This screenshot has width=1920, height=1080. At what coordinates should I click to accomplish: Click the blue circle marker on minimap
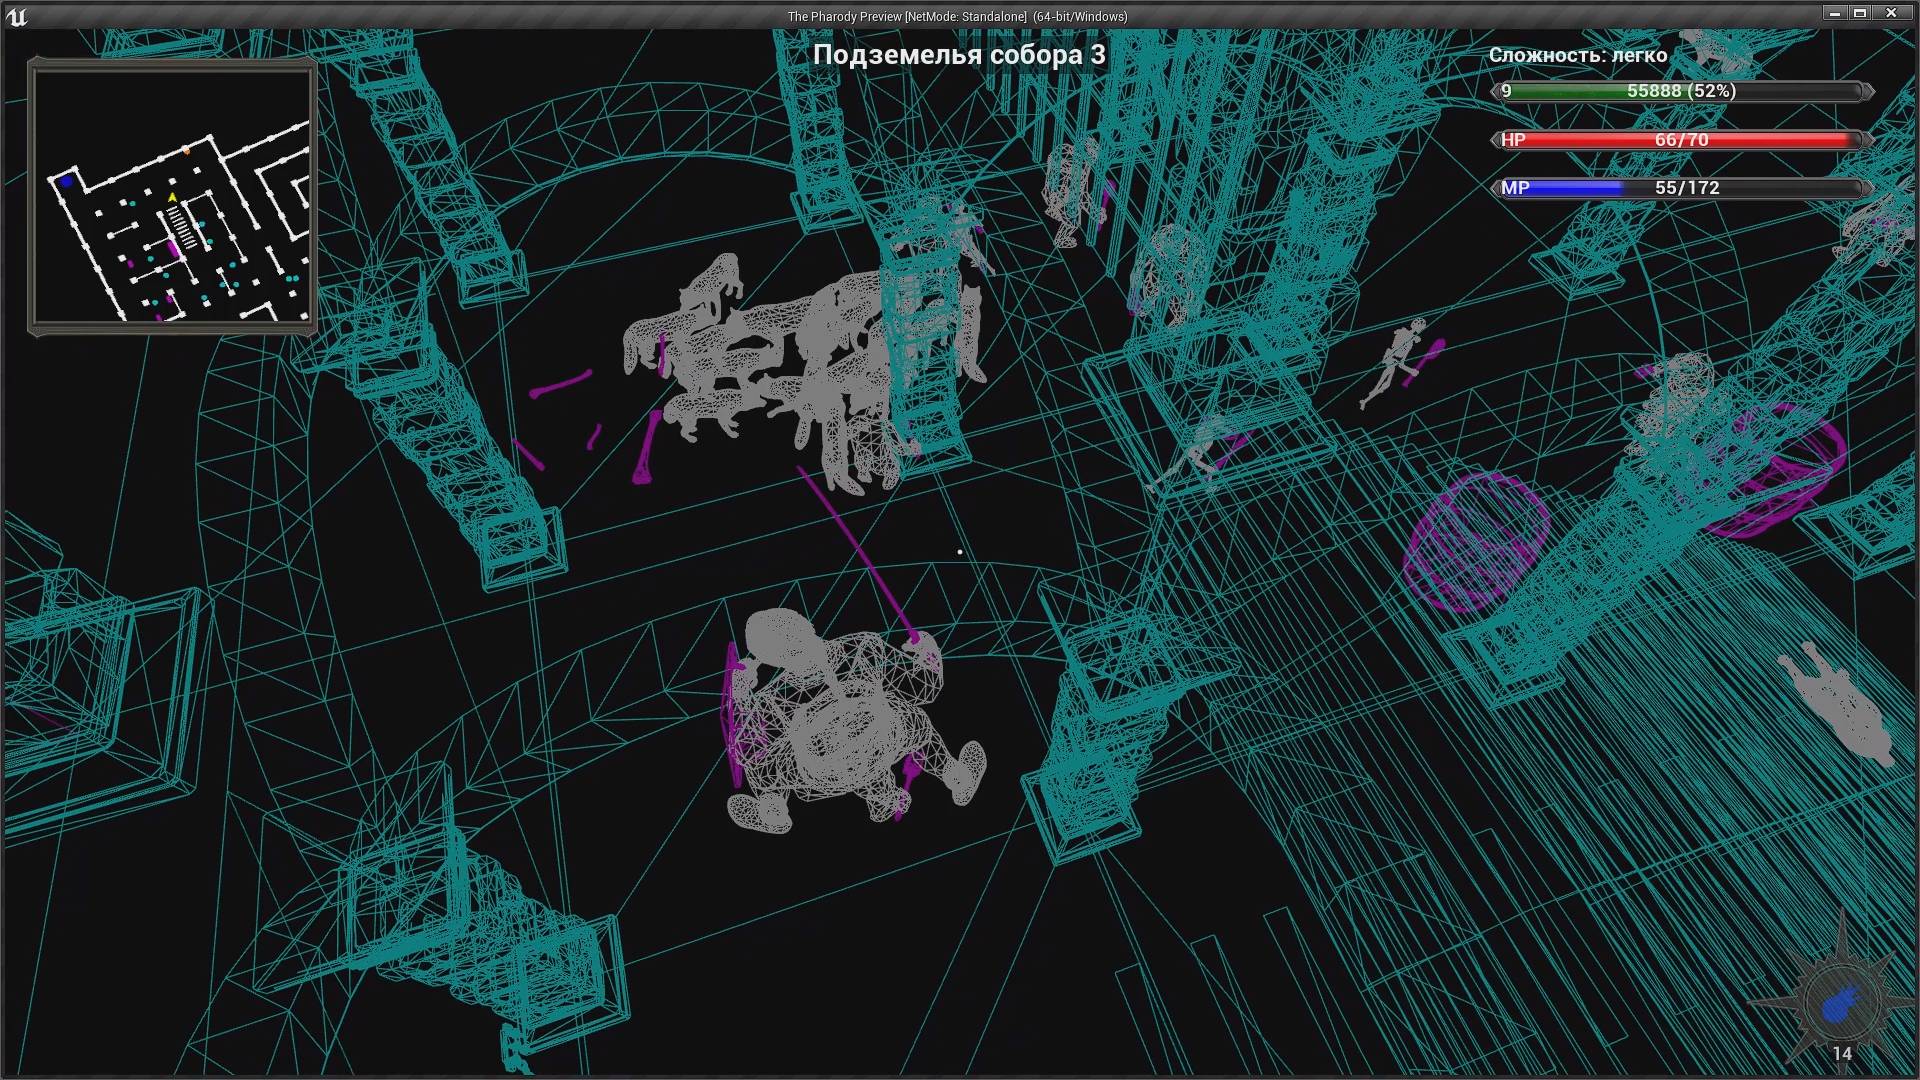point(67,181)
